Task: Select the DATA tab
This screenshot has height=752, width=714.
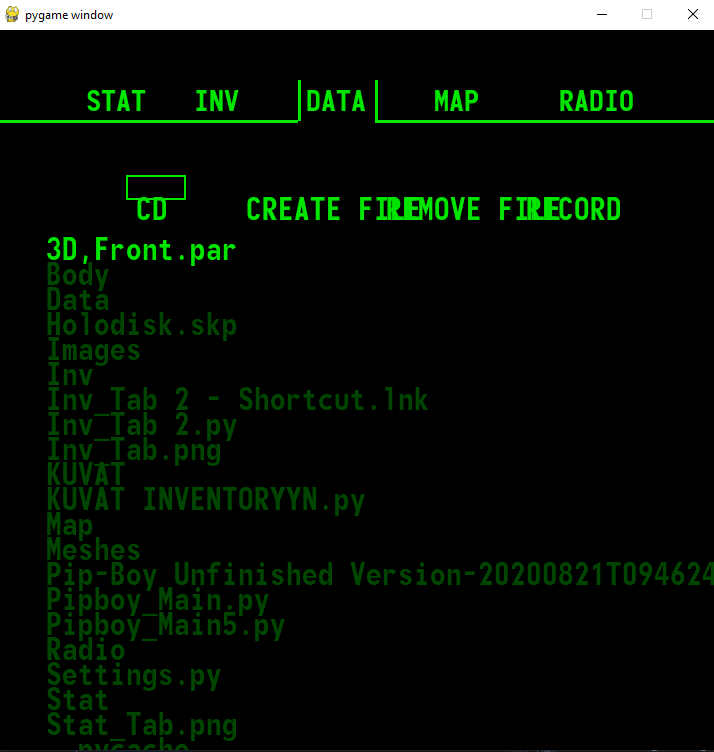Action: pos(336,101)
